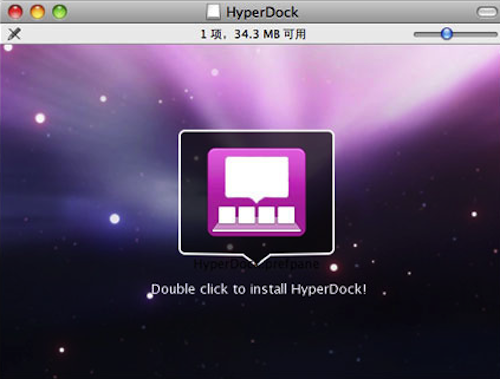Click the HyperDock window title text
Viewport: 500px width, 379px height.
click(x=262, y=13)
